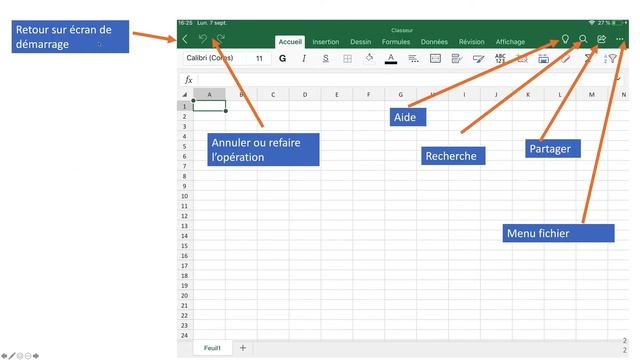This screenshot has height=360, width=640.
Task: Apply the fill color bucket
Action: pos(369,58)
